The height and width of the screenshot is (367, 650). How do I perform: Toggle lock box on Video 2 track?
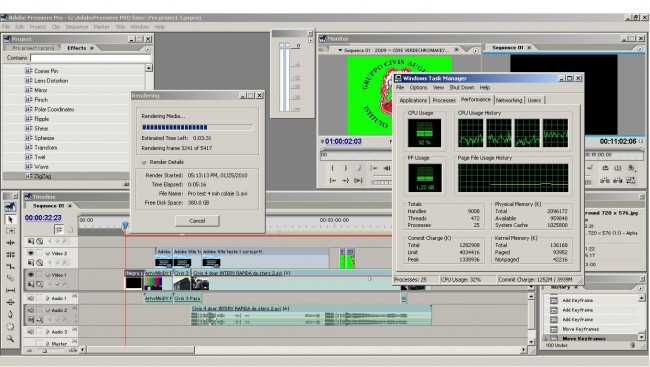tap(39, 253)
